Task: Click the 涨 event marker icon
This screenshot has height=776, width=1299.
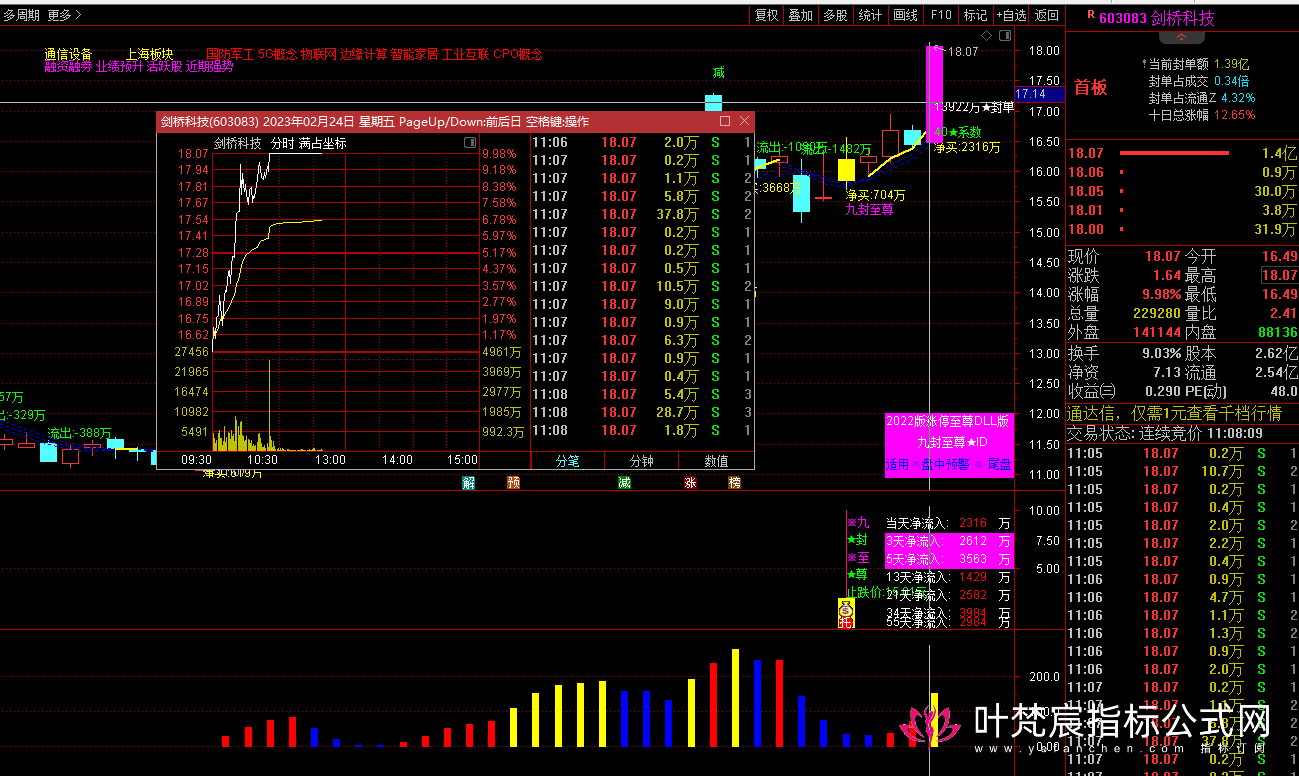Action: pyautogui.click(x=690, y=483)
